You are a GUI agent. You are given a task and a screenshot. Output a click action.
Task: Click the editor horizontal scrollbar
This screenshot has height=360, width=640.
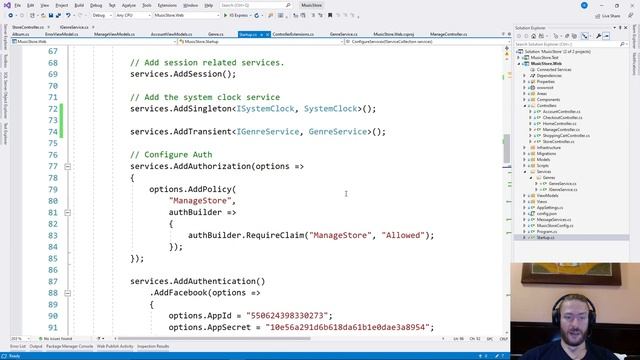click(x=214, y=339)
